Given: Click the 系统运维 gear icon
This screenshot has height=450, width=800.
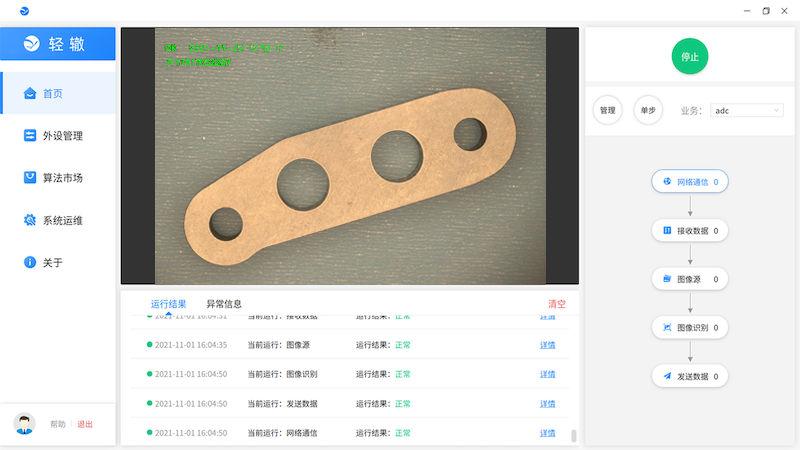Looking at the screenshot, I should (x=30, y=220).
